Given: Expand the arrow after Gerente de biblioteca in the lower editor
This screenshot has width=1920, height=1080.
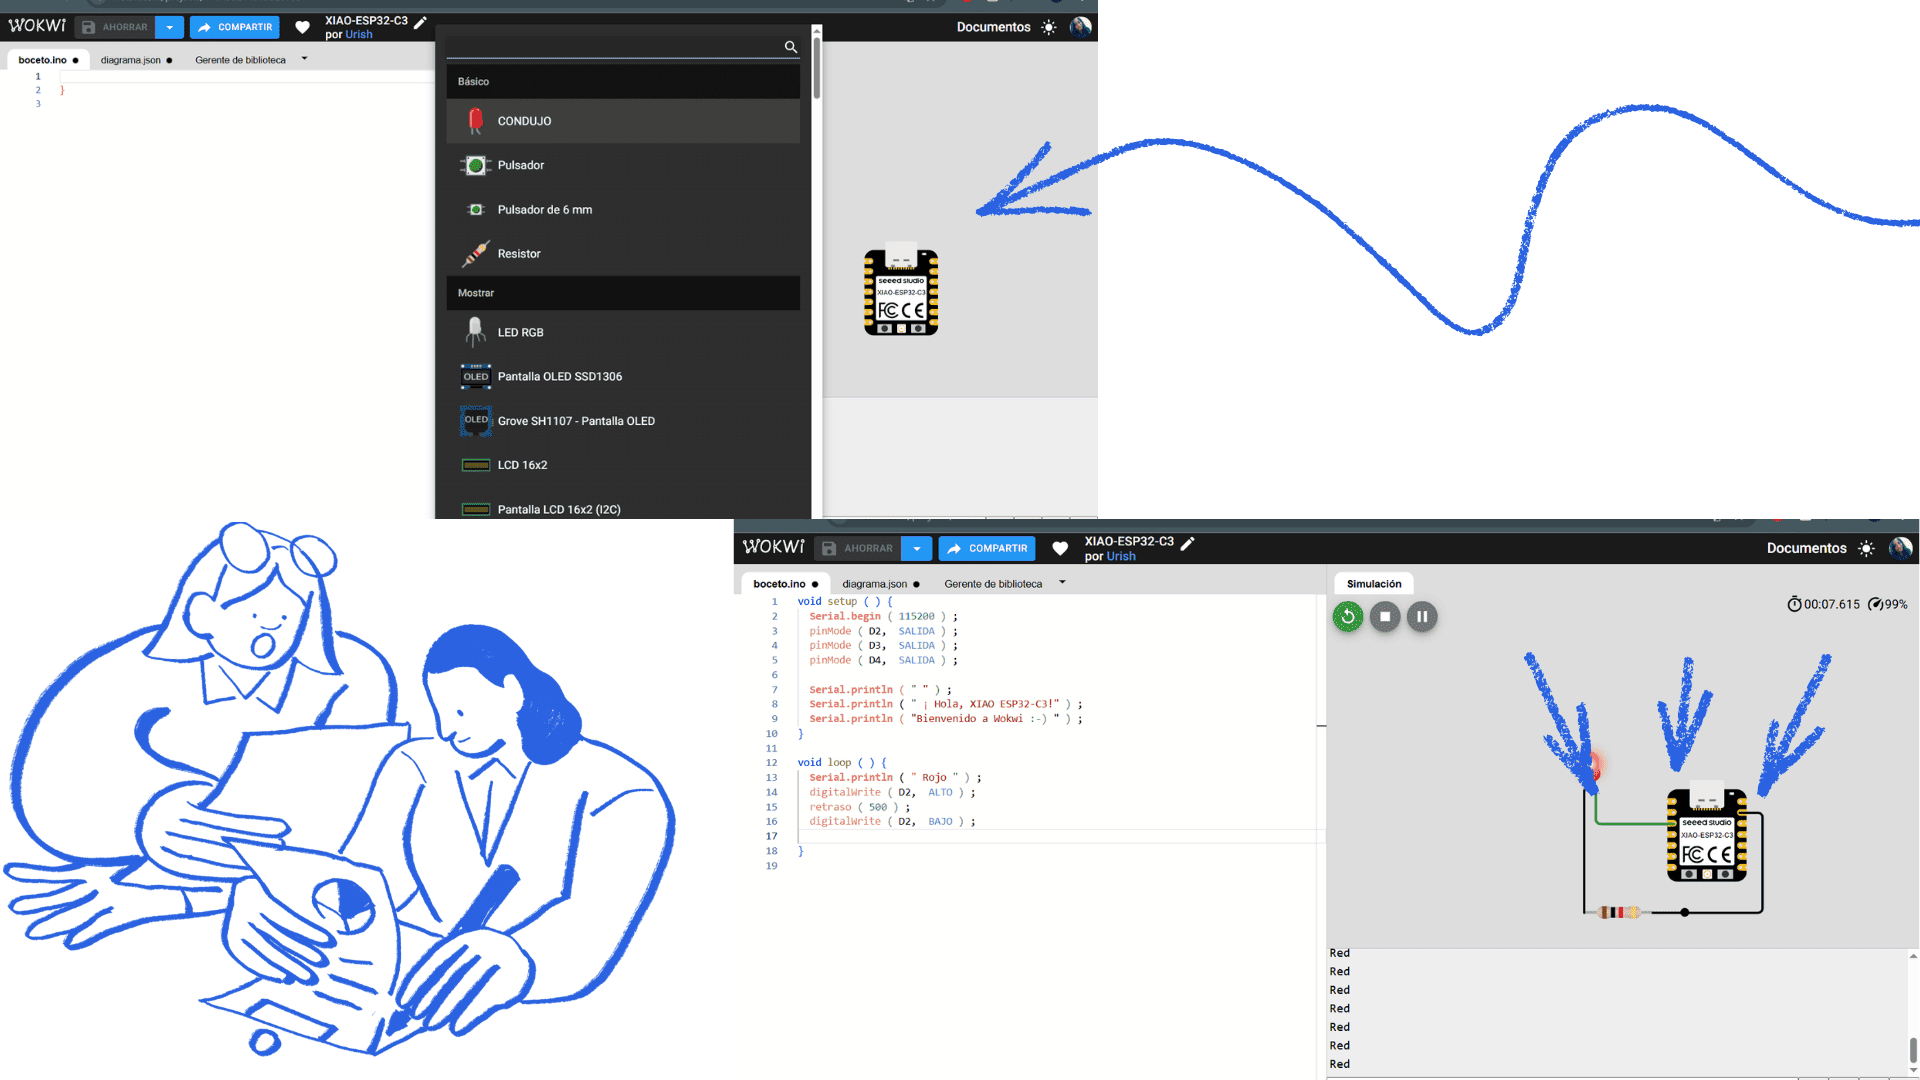Looking at the screenshot, I should tap(1062, 583).
